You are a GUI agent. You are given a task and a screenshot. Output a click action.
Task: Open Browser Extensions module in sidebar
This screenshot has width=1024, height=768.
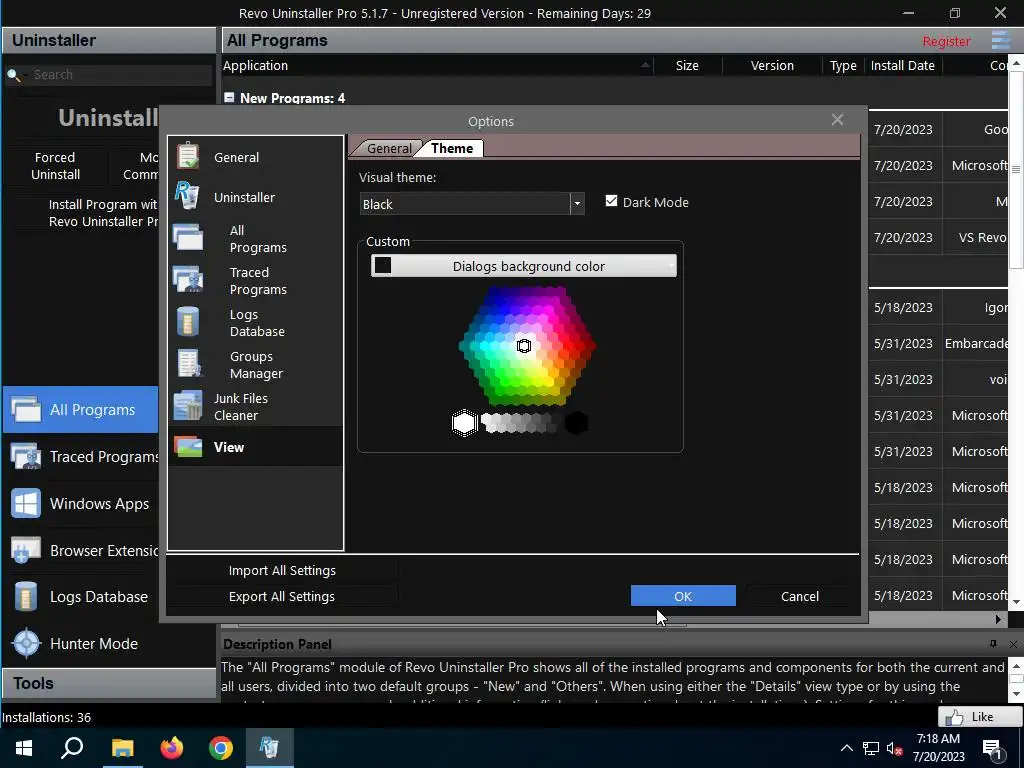pyautogui.click(x=81, y=551)
